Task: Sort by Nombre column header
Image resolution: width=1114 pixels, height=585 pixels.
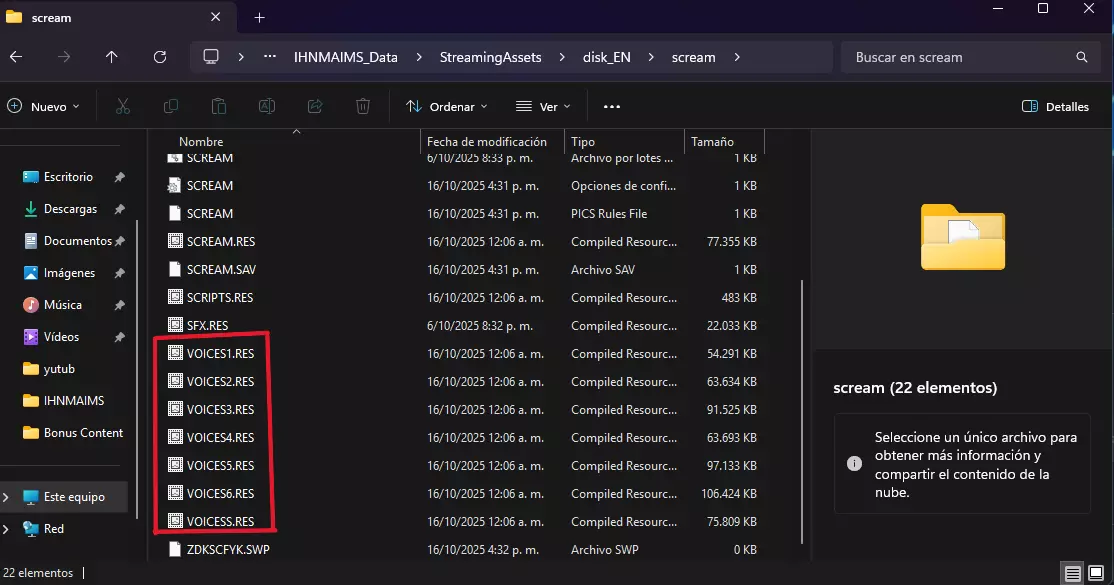Action: pos(201,141)
